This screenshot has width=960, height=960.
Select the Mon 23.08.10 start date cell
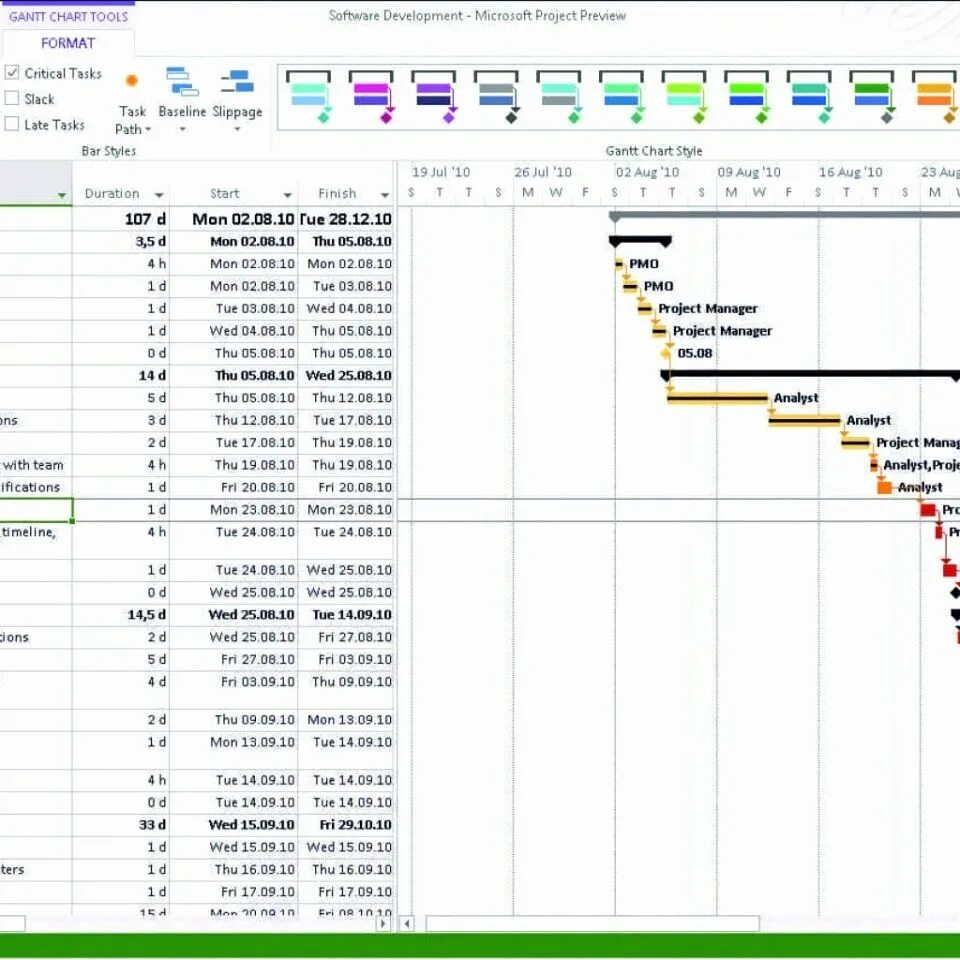pos(233,509)
